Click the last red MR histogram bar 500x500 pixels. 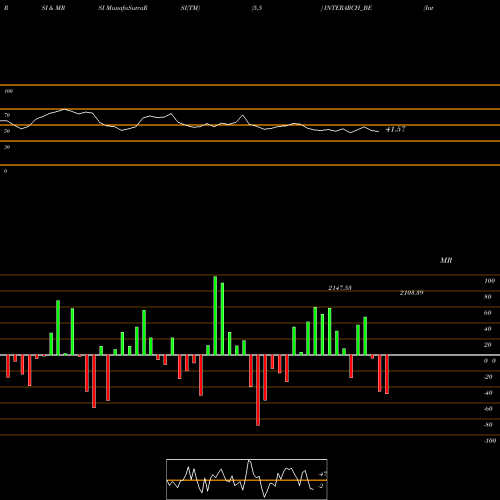tap(387, 374)
